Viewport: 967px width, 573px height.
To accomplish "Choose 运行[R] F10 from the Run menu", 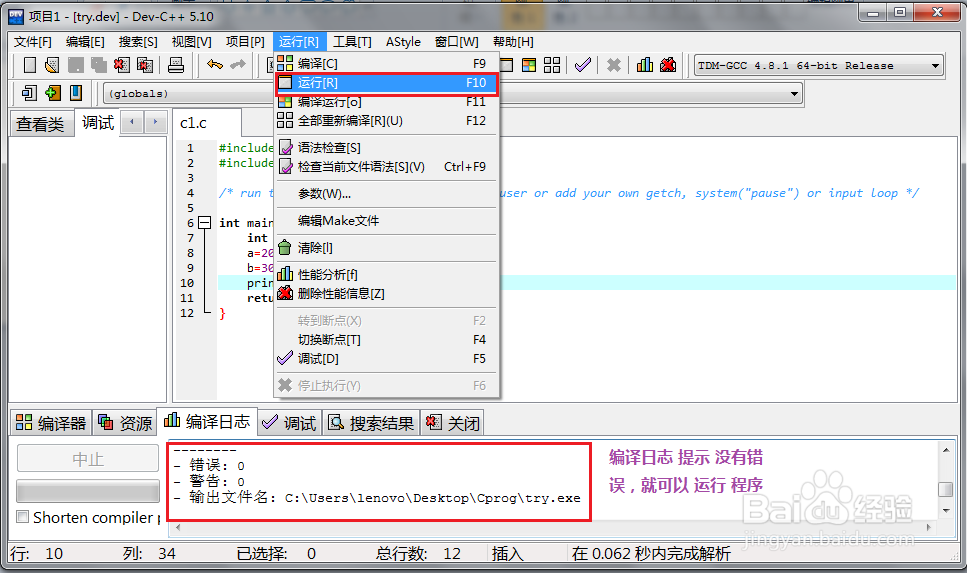I will click(387, 83).
